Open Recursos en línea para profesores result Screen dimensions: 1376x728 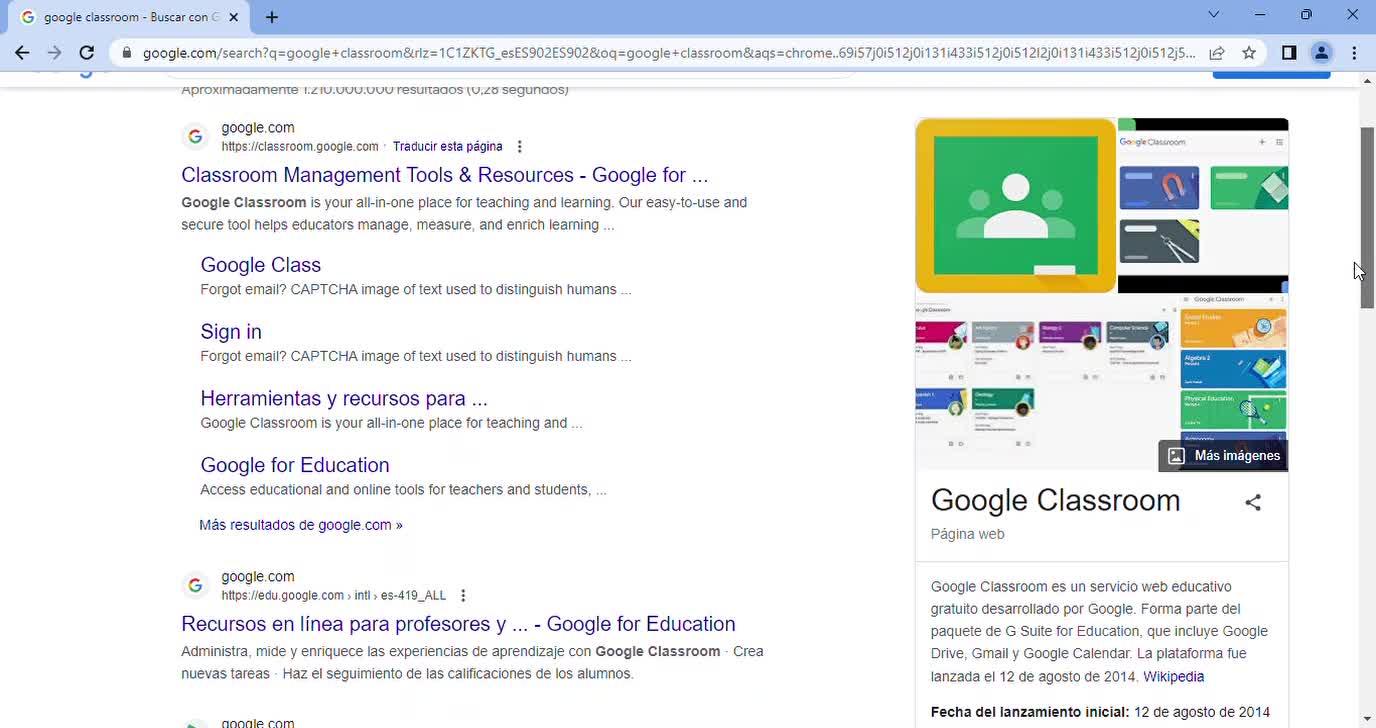[x=458, y=624]
